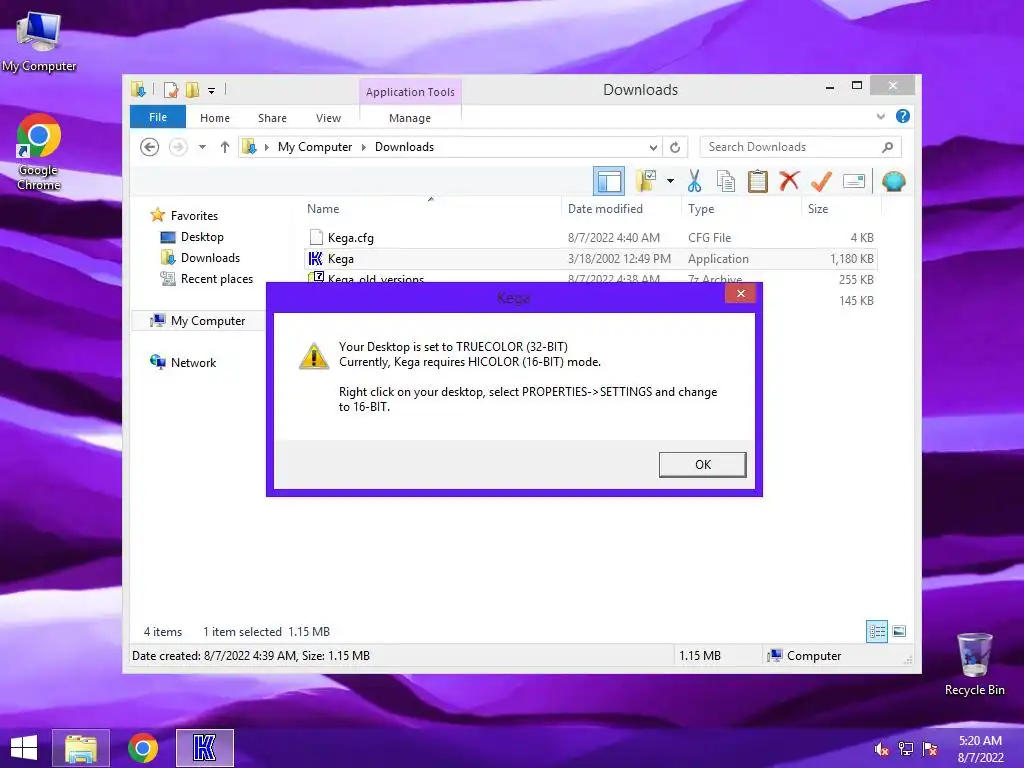
Task: Select the Kega.cfg file
Action: click(590, 238)
